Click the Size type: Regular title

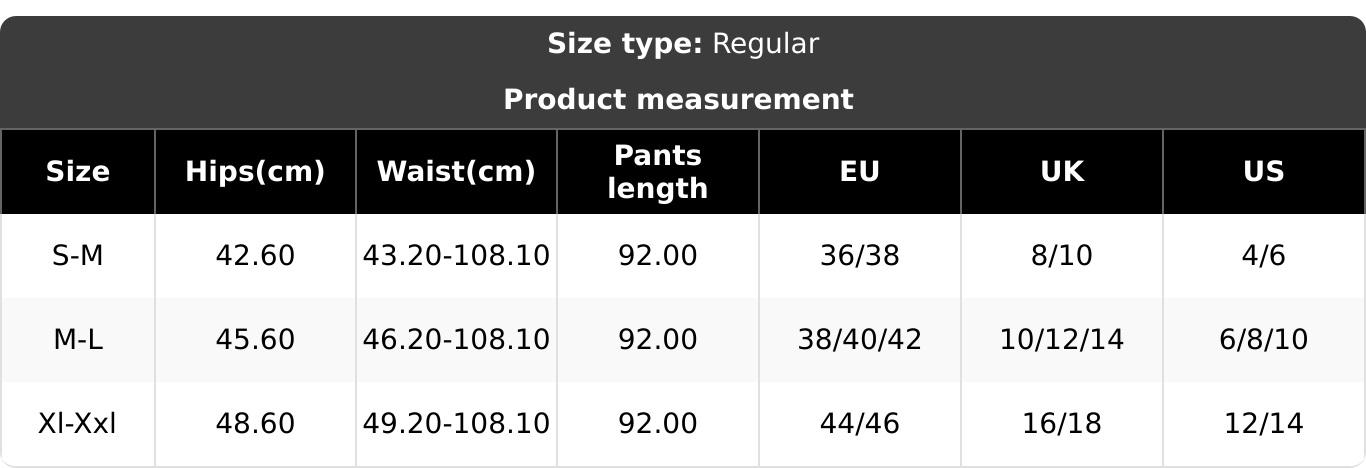tap(682, 44)
